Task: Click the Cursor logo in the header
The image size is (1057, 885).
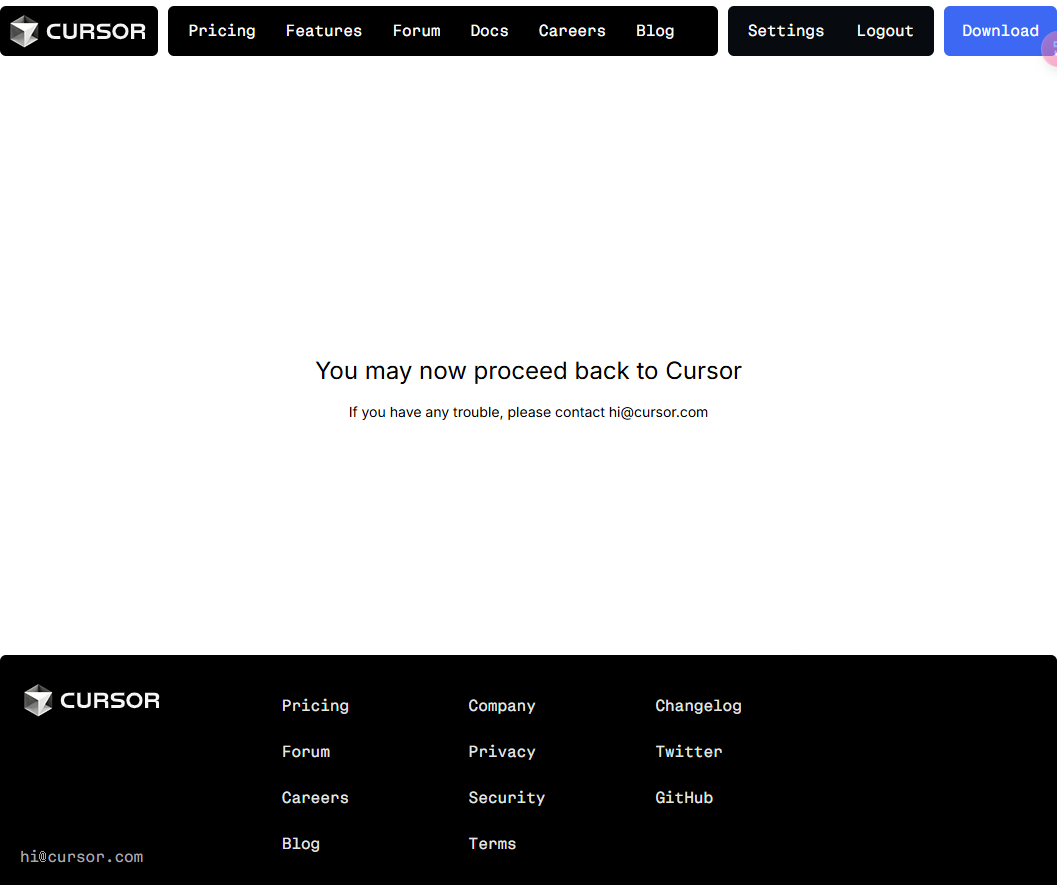Action: tap(78, 31)
